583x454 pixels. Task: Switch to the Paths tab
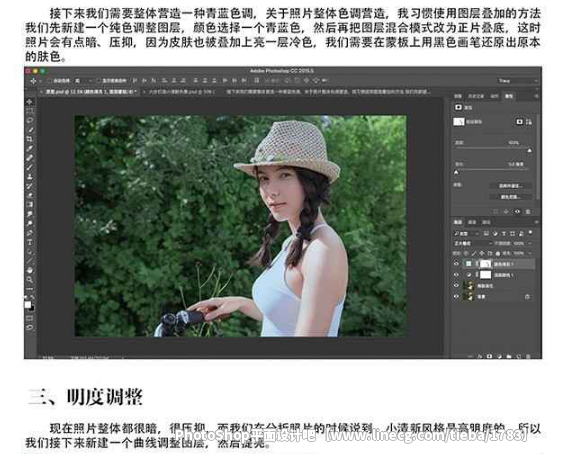click(x=486, y=222)
